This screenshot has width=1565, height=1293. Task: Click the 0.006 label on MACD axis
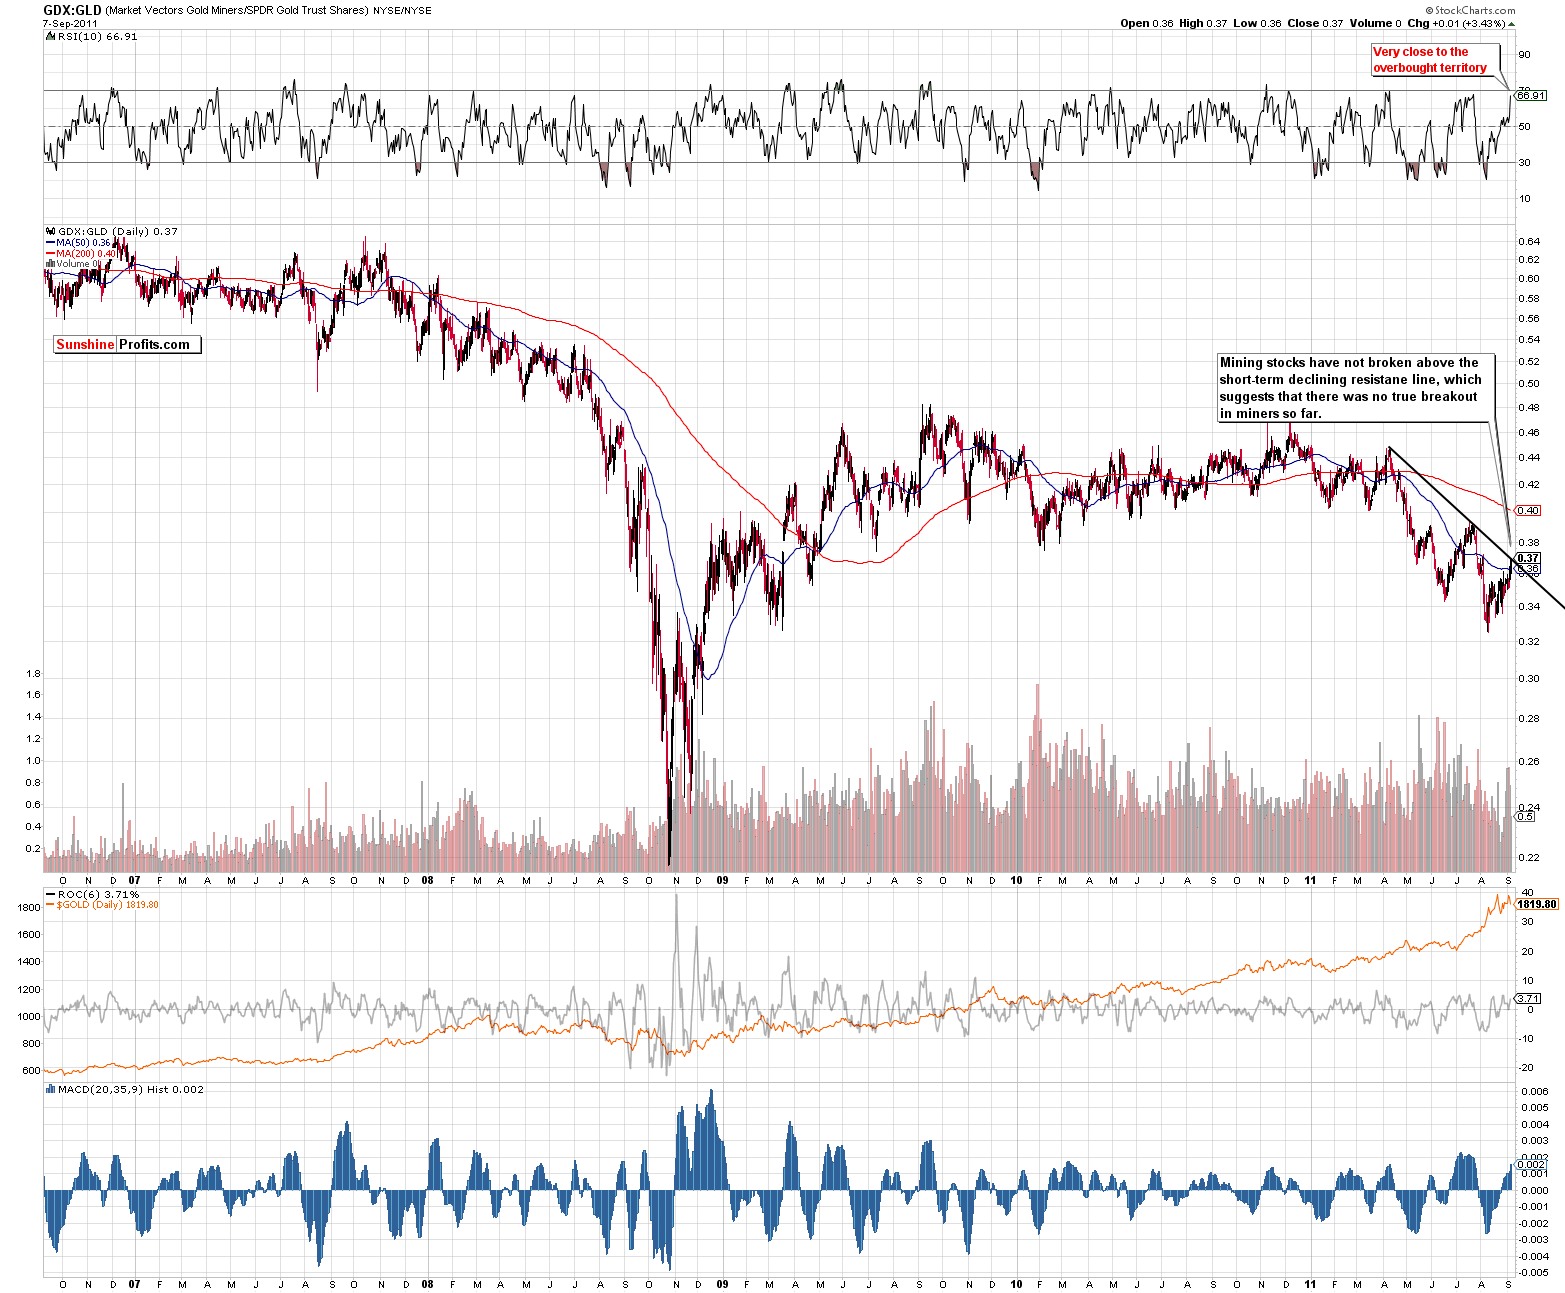pos(1535,1092)
